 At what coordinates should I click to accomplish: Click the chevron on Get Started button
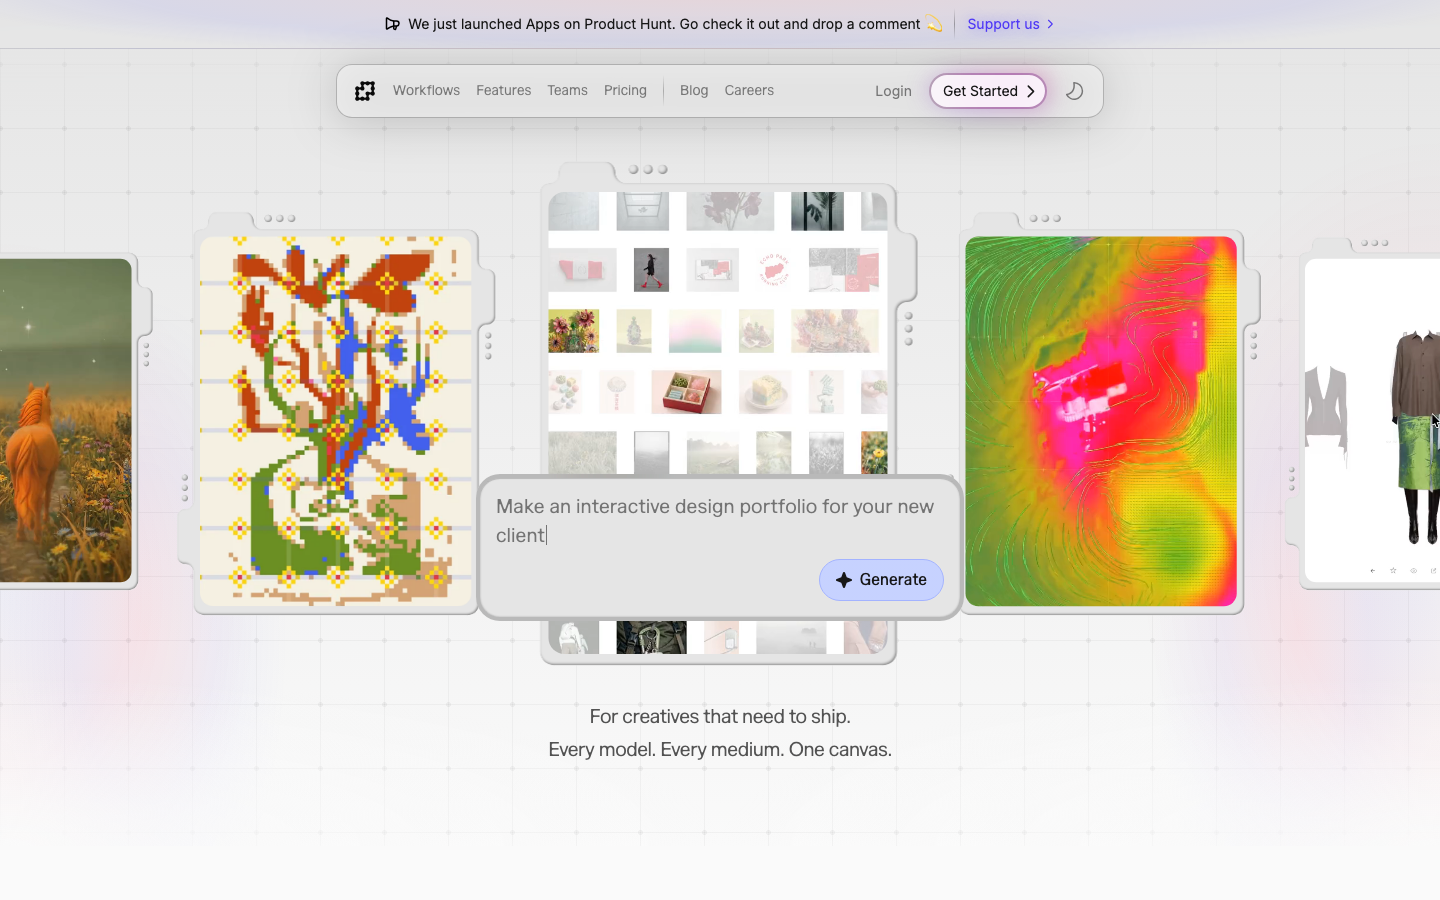(x=1031, y=91)
